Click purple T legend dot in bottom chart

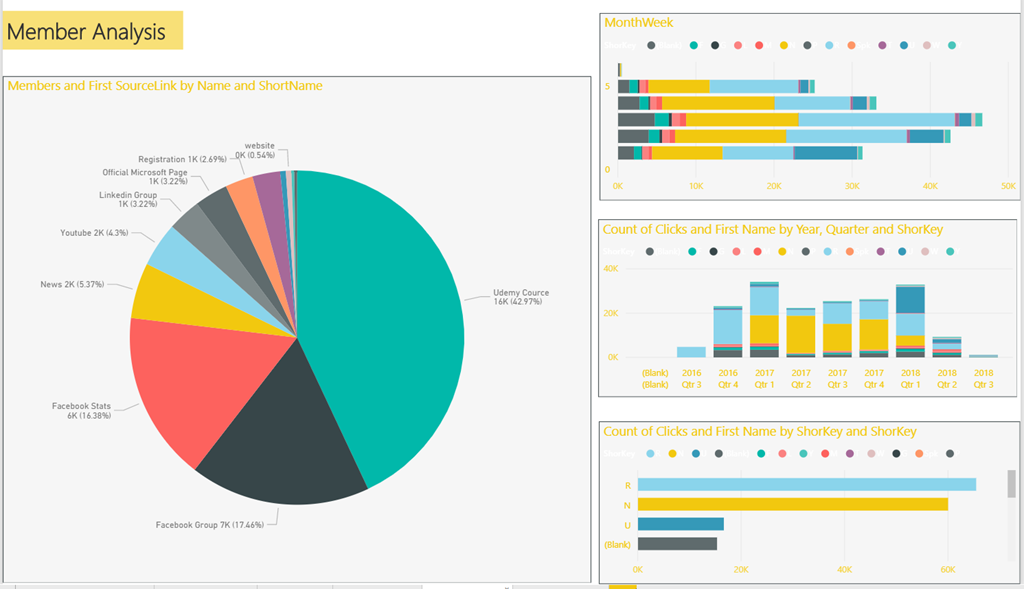click(850, 453)
